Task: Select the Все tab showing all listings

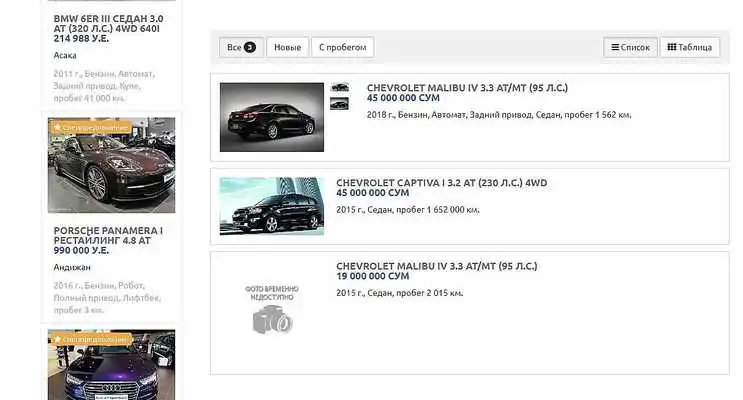Action: click(x=241, y=47)
